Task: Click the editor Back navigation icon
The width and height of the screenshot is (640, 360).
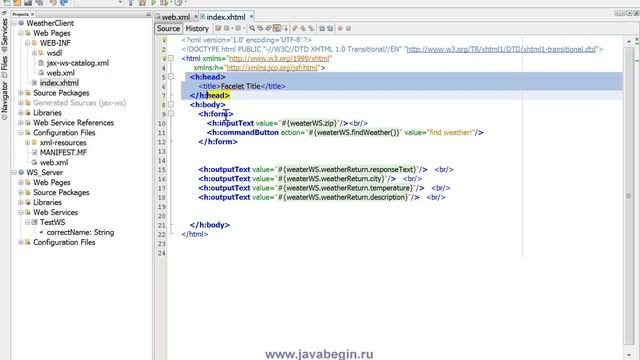Action: coord(227,28)
